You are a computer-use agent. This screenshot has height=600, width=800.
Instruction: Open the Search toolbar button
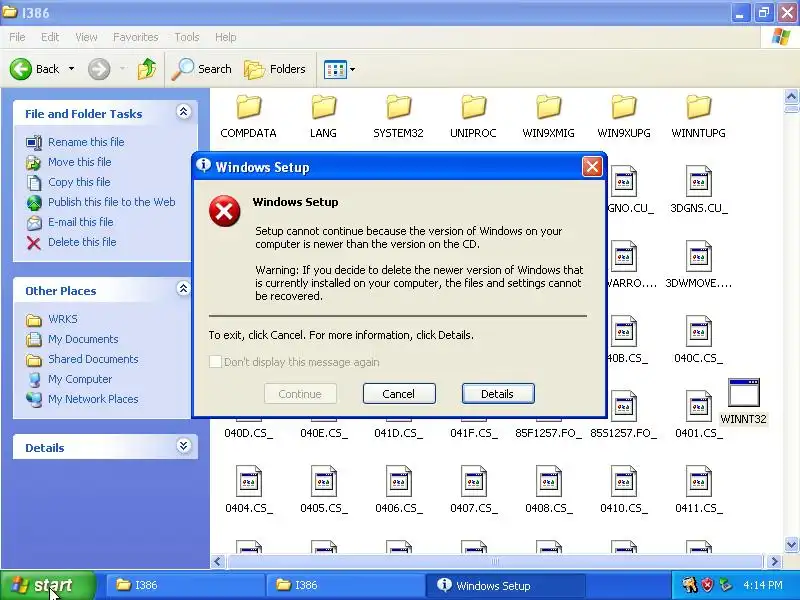202,69
